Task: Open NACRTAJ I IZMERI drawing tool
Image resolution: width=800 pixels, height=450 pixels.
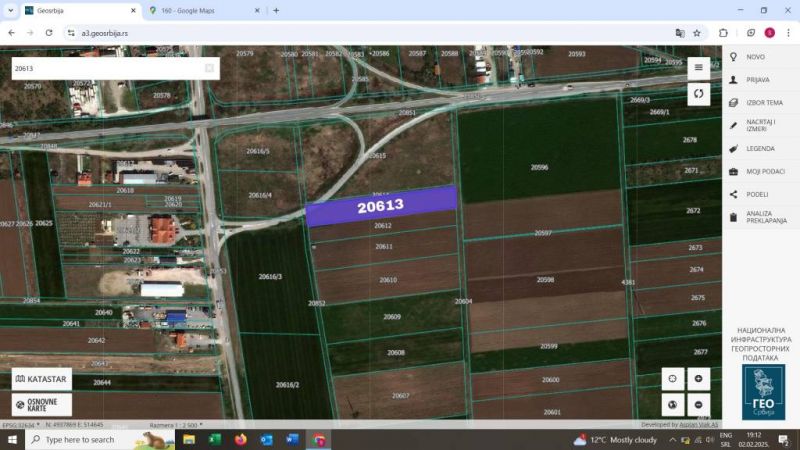Action: point(760,125)
